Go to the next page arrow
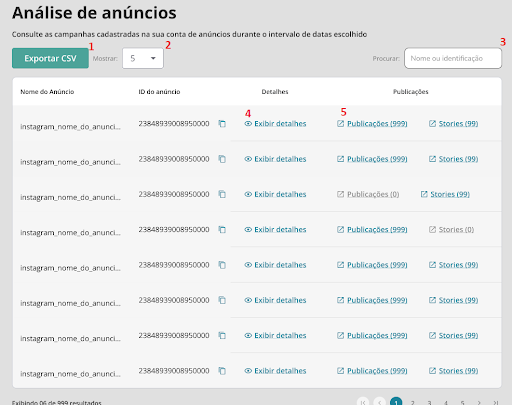The image size is (512, 405). click(479, 402)
